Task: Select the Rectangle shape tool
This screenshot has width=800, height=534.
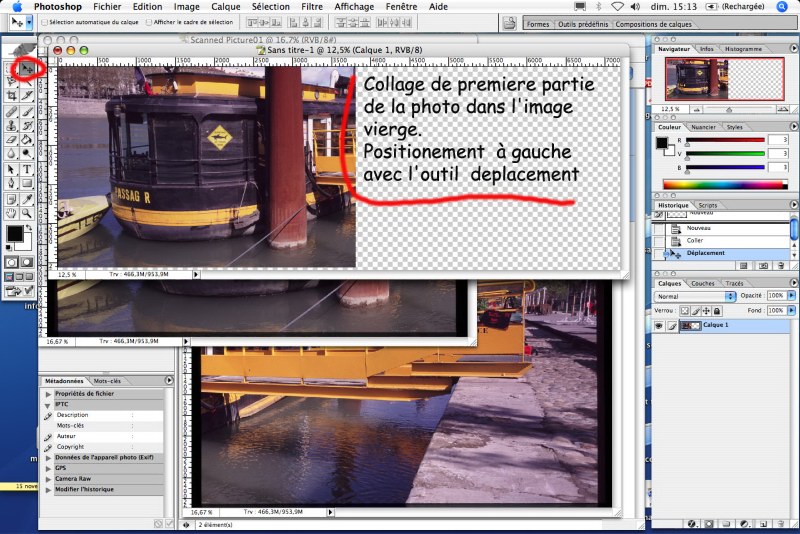Action: [x=27, y=183]
